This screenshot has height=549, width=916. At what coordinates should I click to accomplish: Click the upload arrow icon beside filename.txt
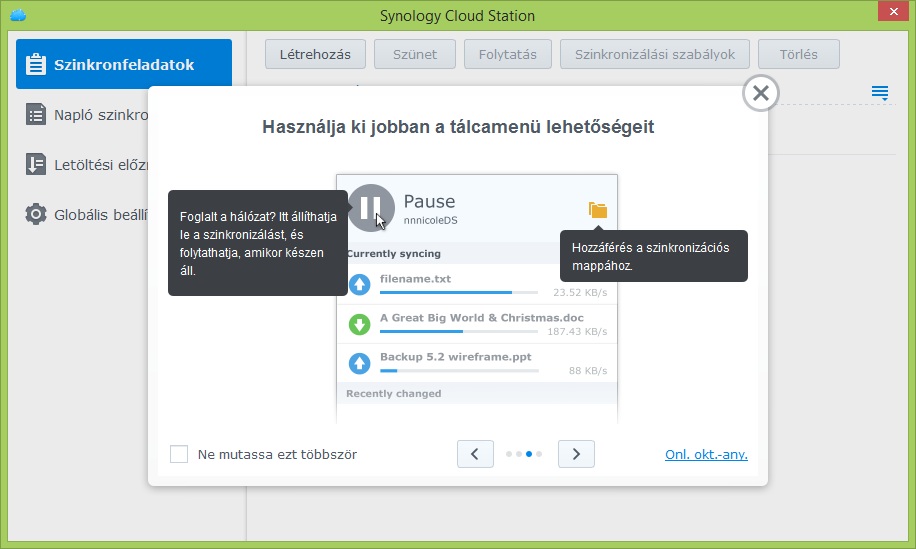(360, 284)
